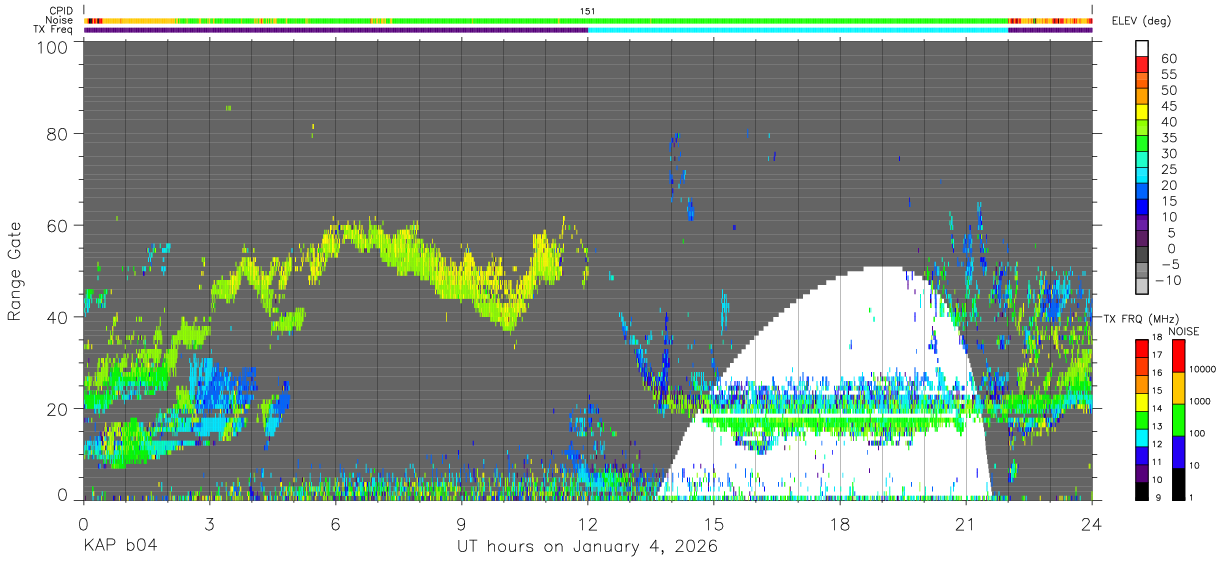Click the black 1–10 NOISE swatch
1228x567 pixels.
point(1178,483)
